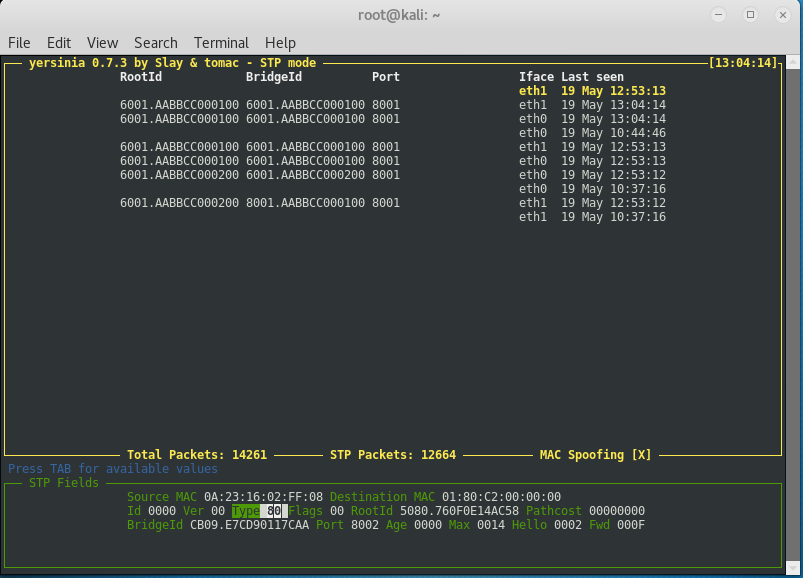Select highlighted eth1 12:53:13 row

pos(592,91)
